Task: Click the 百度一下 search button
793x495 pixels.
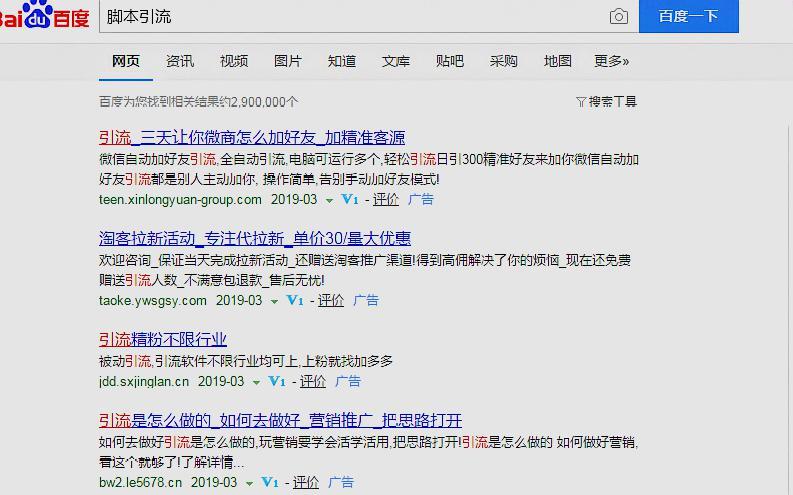Action: pos(689,16)
